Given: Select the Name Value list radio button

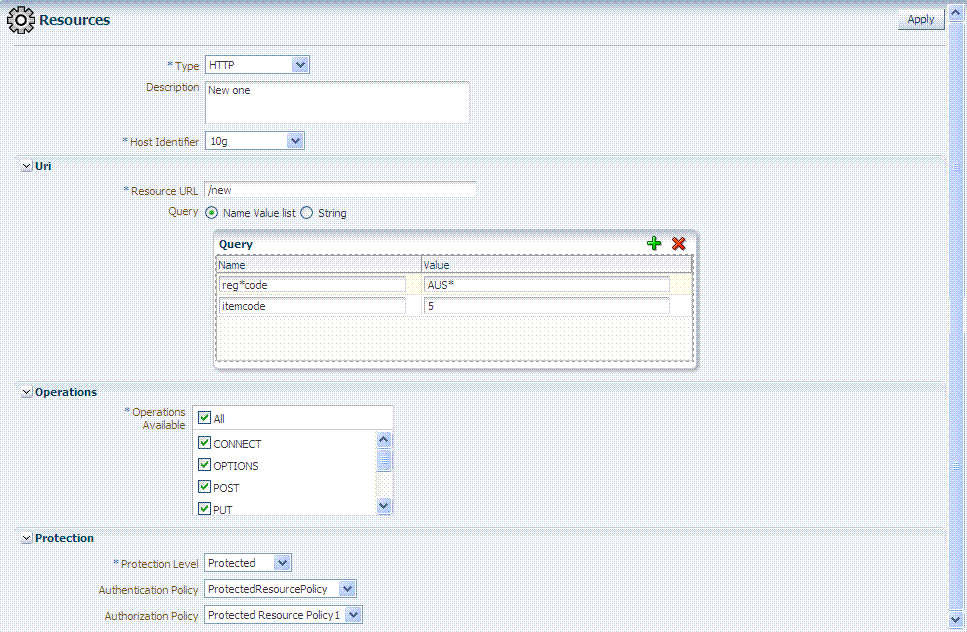Looking at the screenshot, I should pyautogui.click(x=212, y=213).
